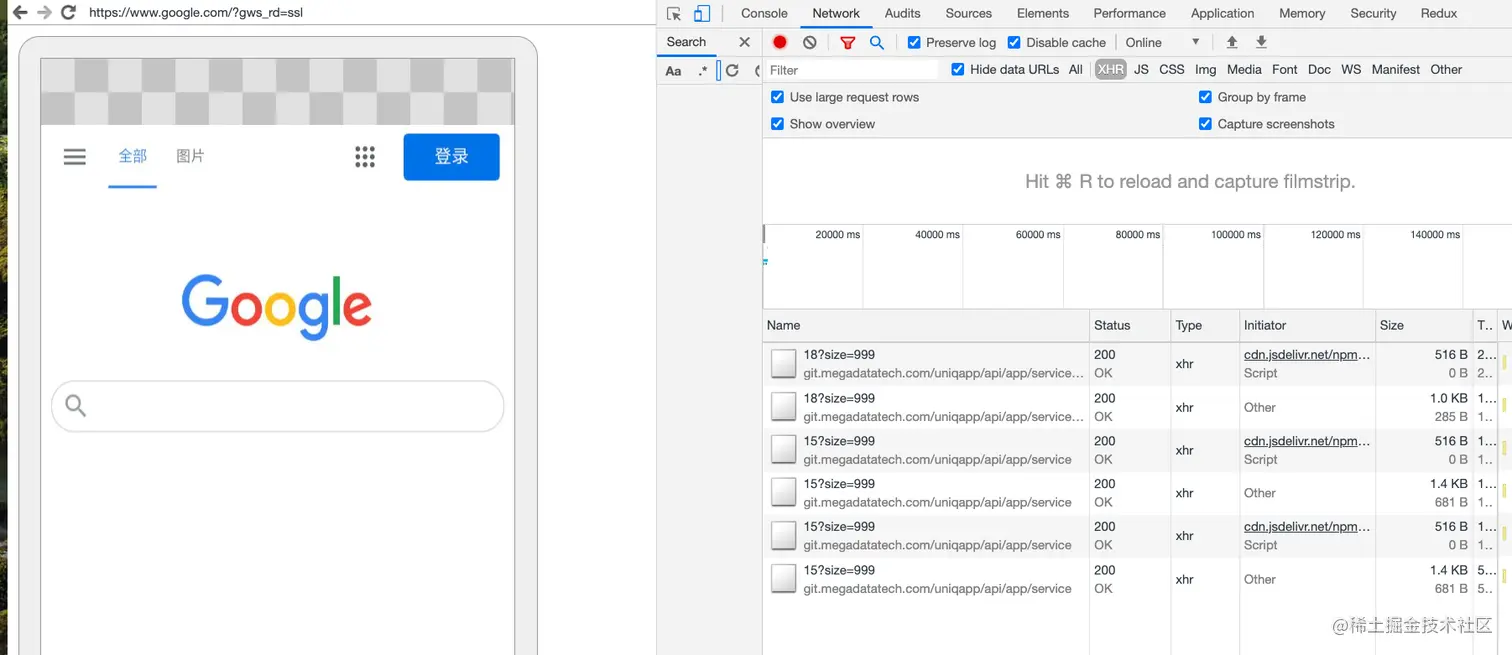Toggle the device toolbar icon
The image size is (1512, 655).
click(x=701, y=14)
